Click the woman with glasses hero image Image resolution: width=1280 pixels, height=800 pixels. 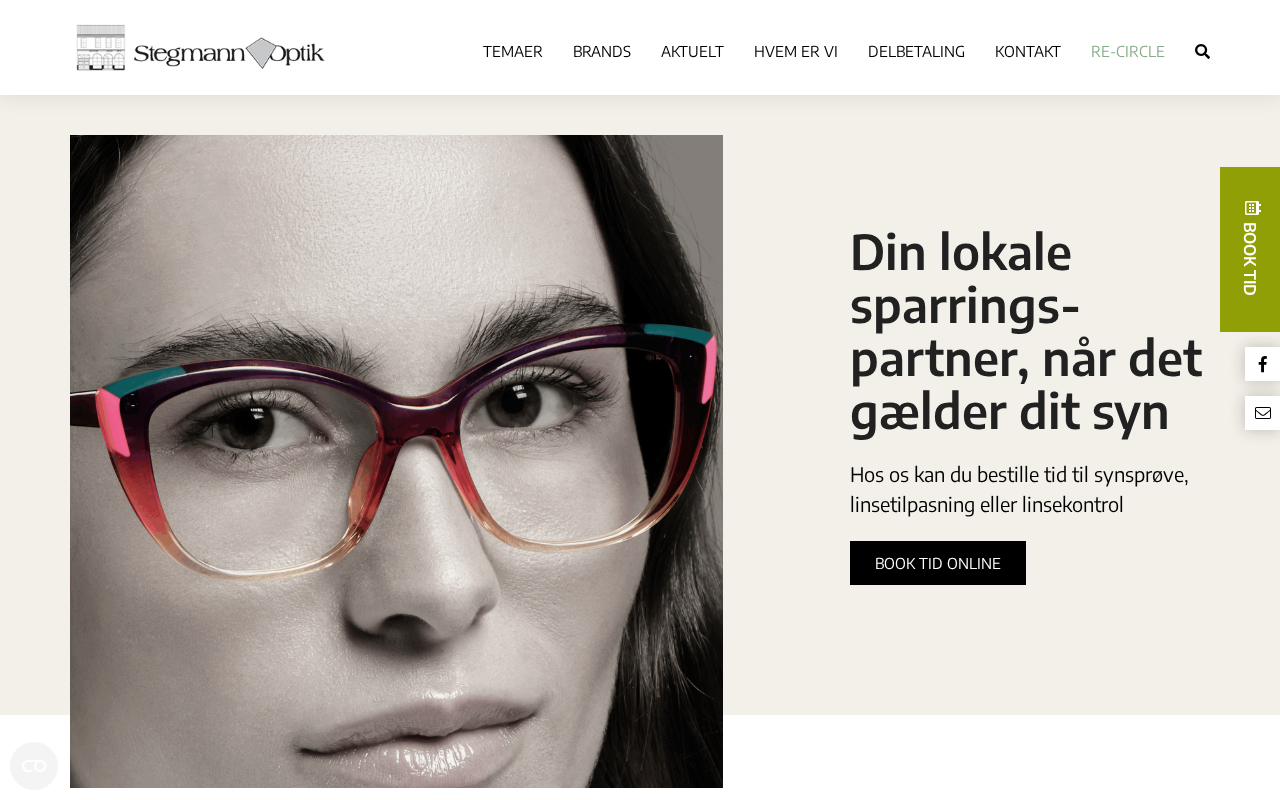396,461
